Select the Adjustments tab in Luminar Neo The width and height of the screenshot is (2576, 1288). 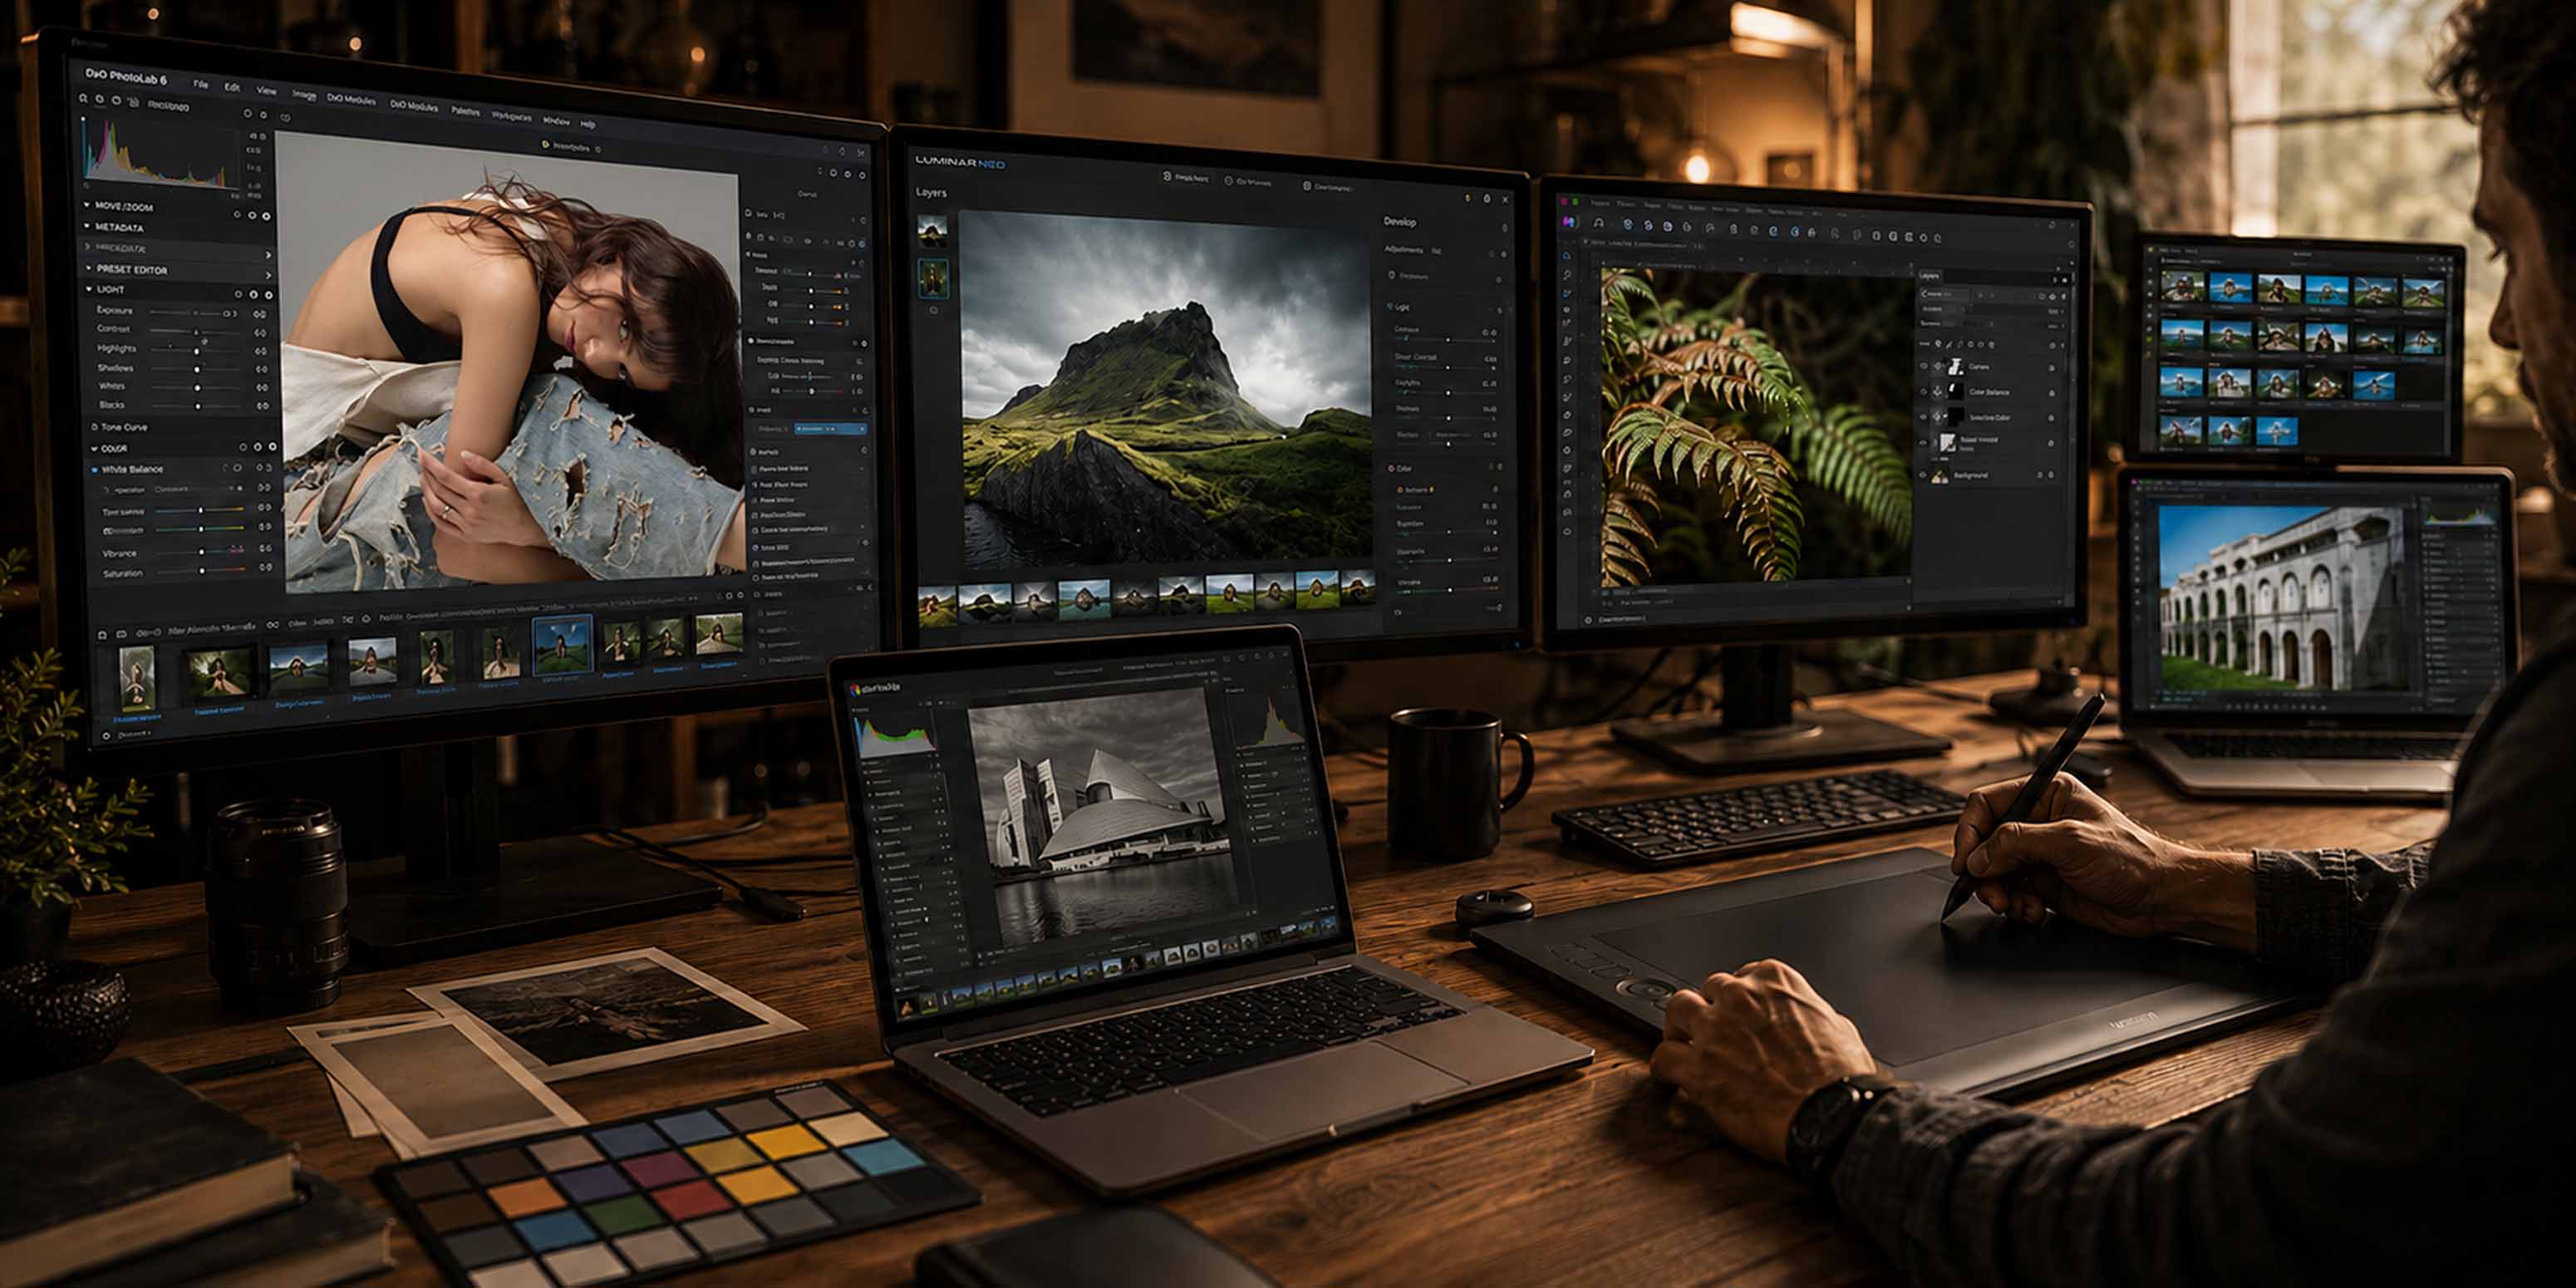1404,249
